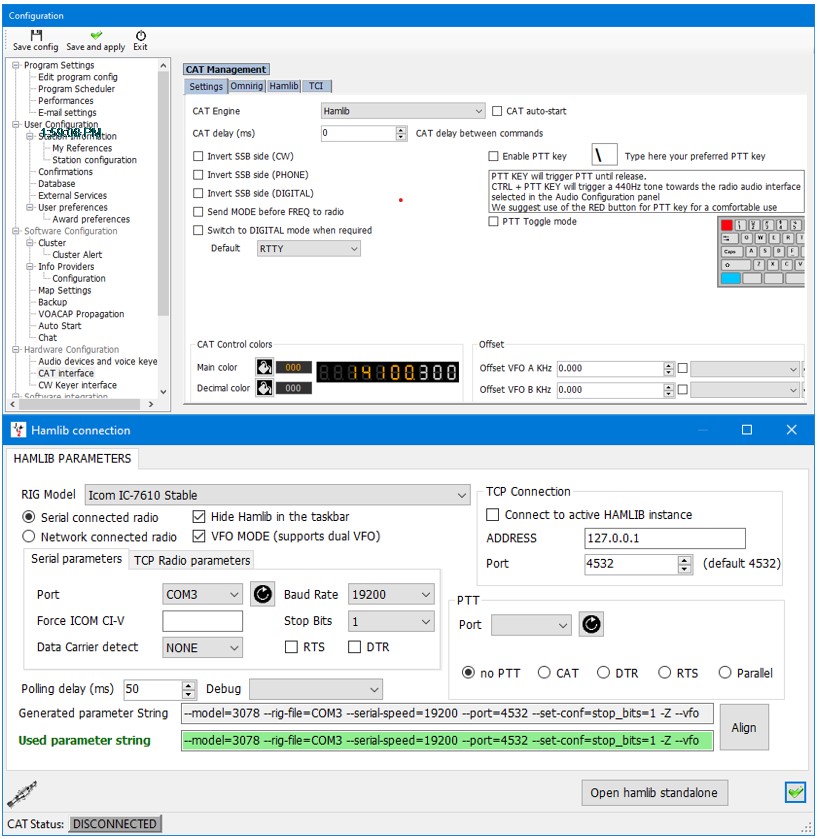Image resolution: width=820 pixels, height=839 pixels.
Task: Enable Switch to DIGITAL mode when required
Action: (x=198, y=230)
